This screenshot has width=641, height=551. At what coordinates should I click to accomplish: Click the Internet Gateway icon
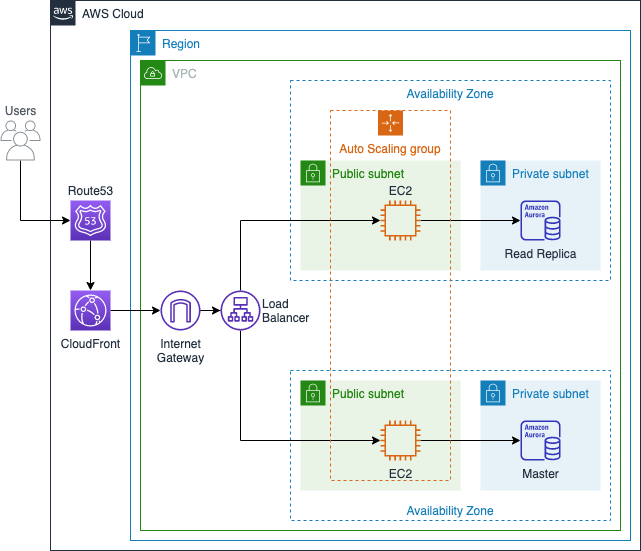[180, 310]
